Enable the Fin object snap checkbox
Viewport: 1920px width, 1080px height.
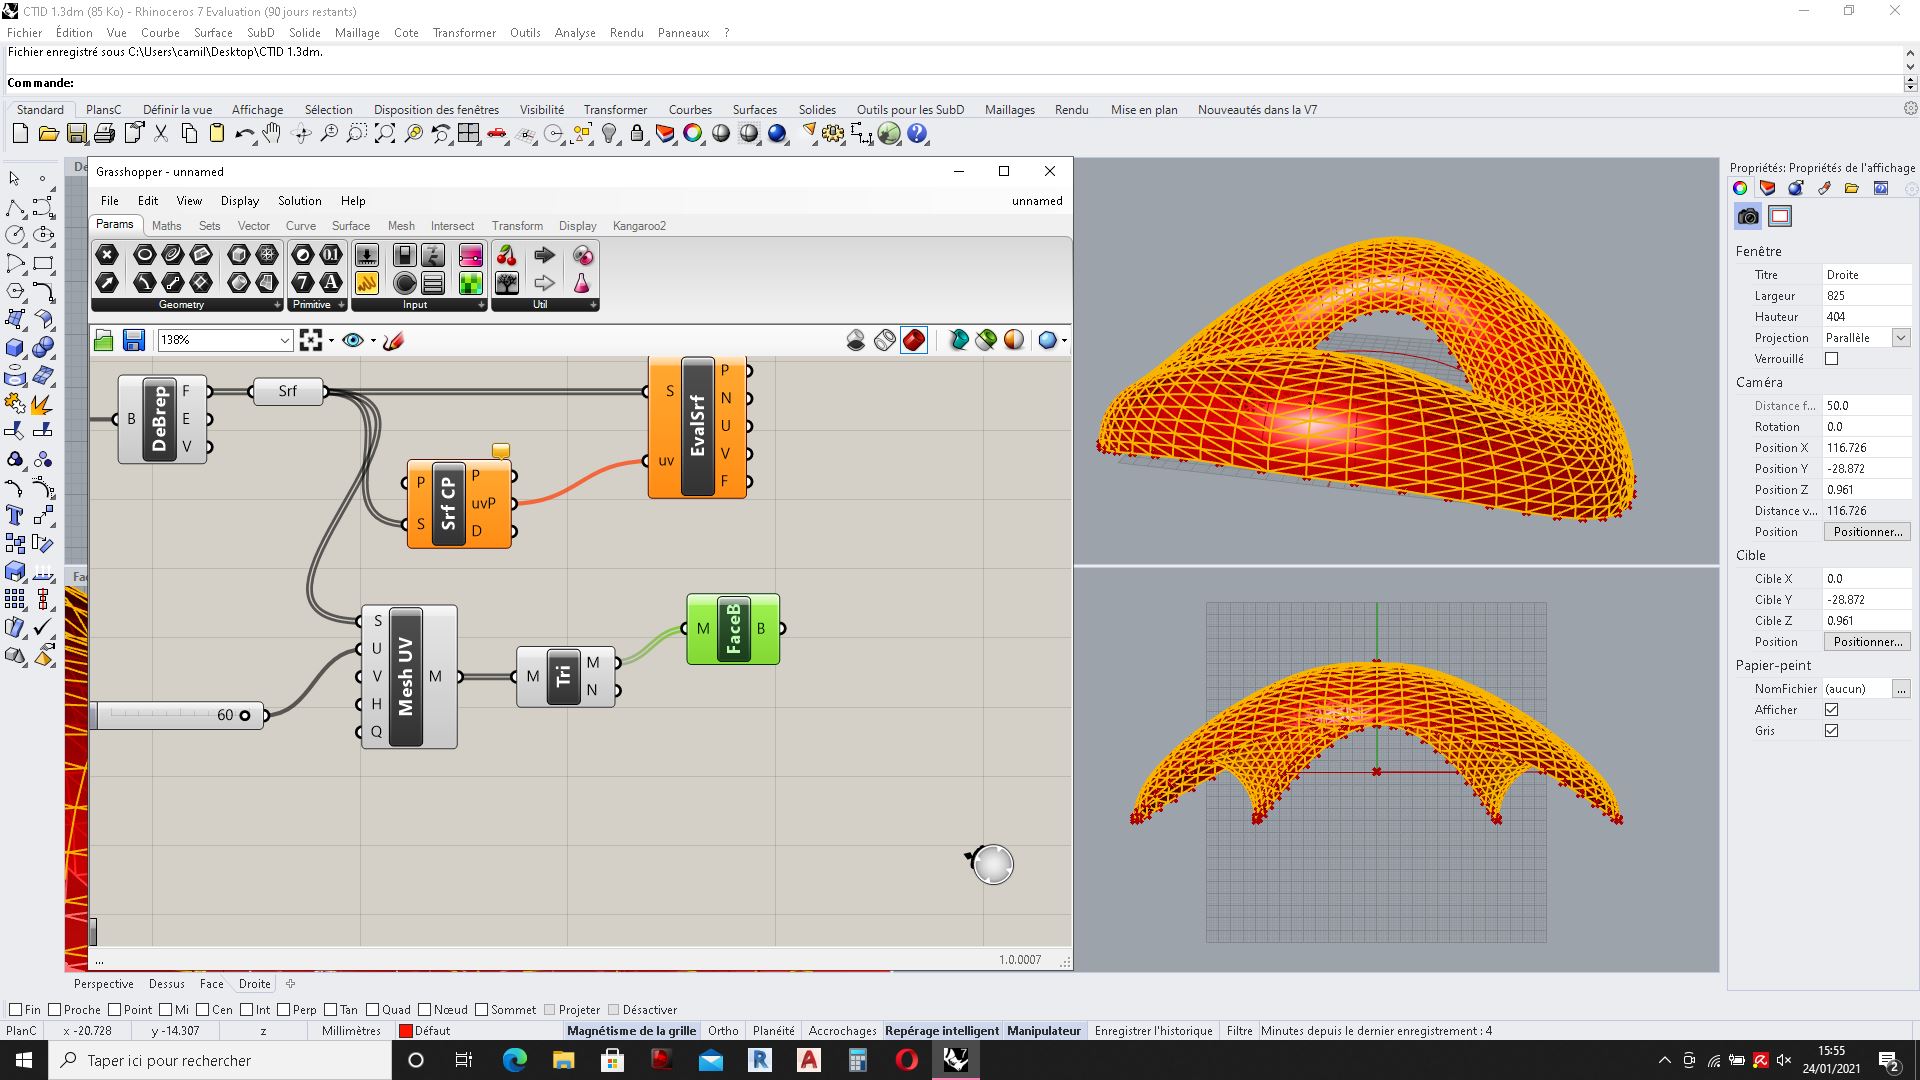15,1009
